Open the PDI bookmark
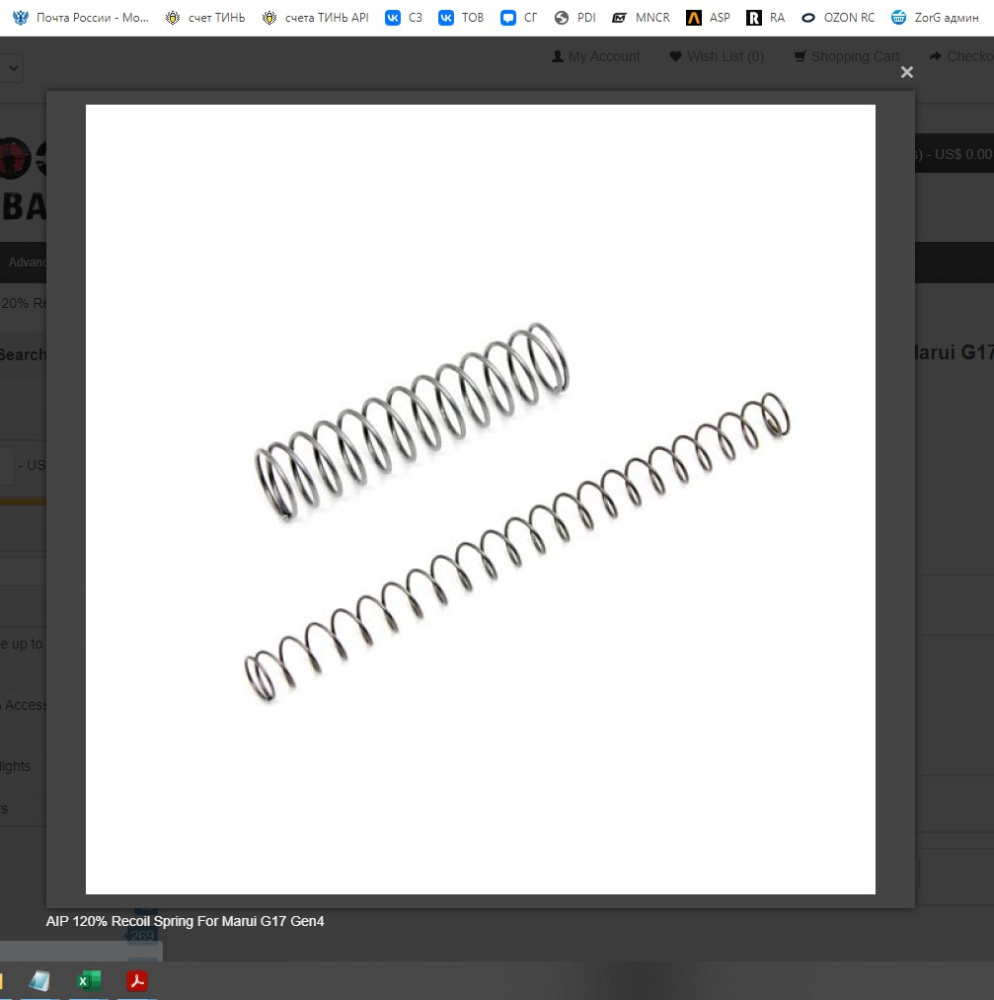The image size is (994, 1000). [x=574, y=18]
